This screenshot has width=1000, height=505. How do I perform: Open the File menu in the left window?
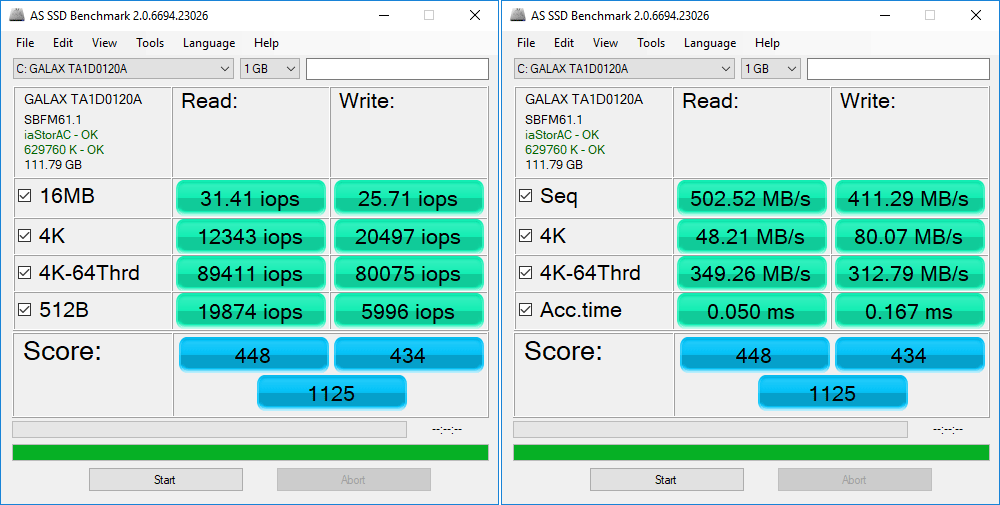point(25,43)
